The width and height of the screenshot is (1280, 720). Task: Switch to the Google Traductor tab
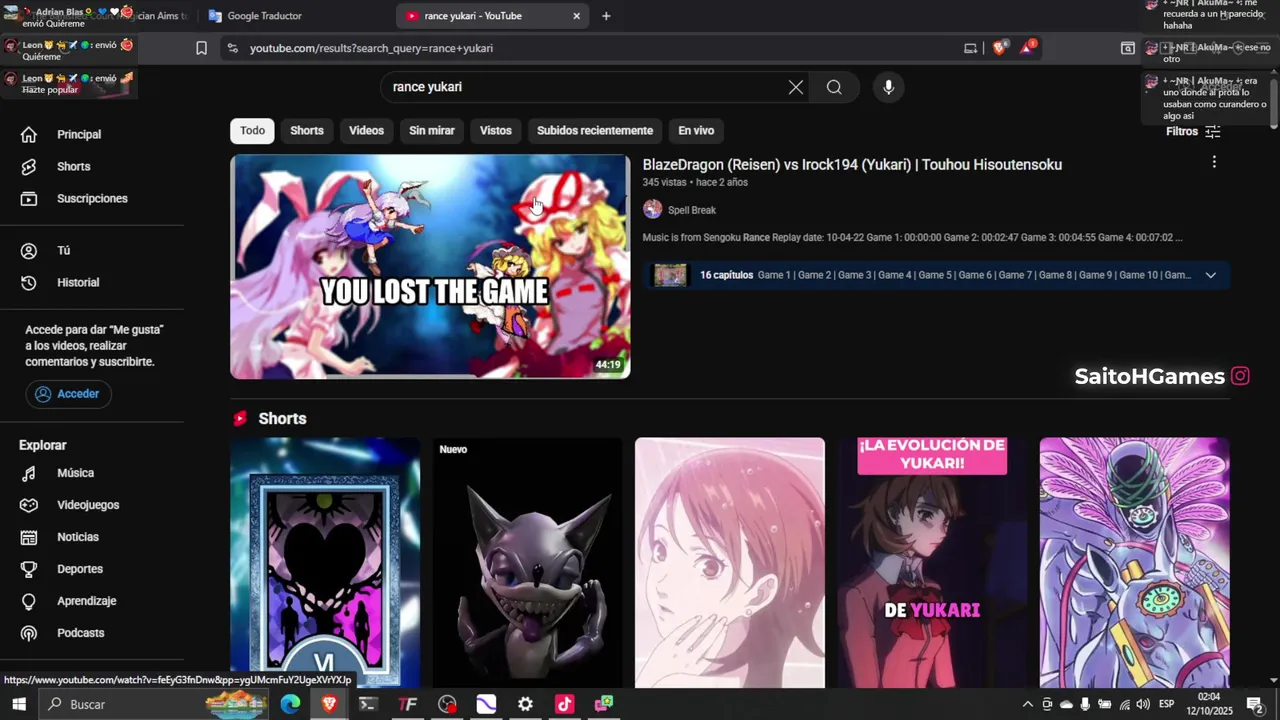click(295, 16)
